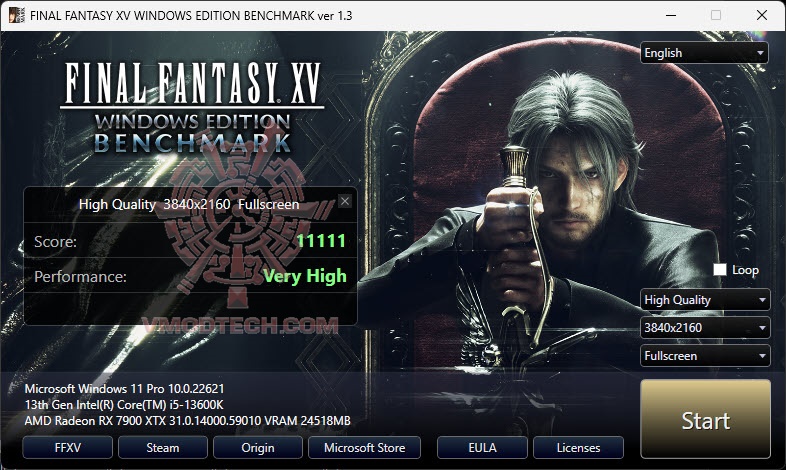Viewport: 786px width, 470px height.
Task: Click the Very High performance rating
Action: pos(305,276)
